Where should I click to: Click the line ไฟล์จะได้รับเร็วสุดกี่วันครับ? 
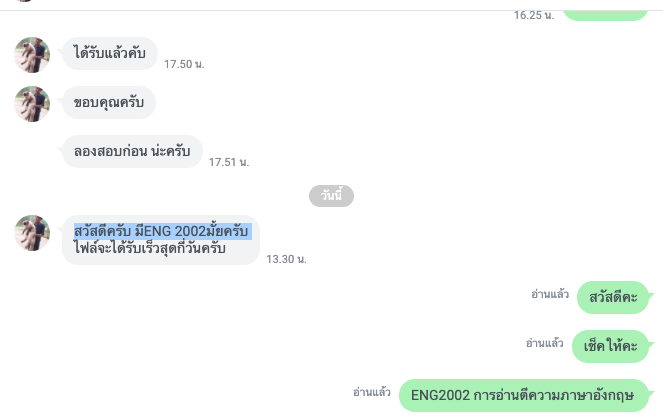pos(150,248)
